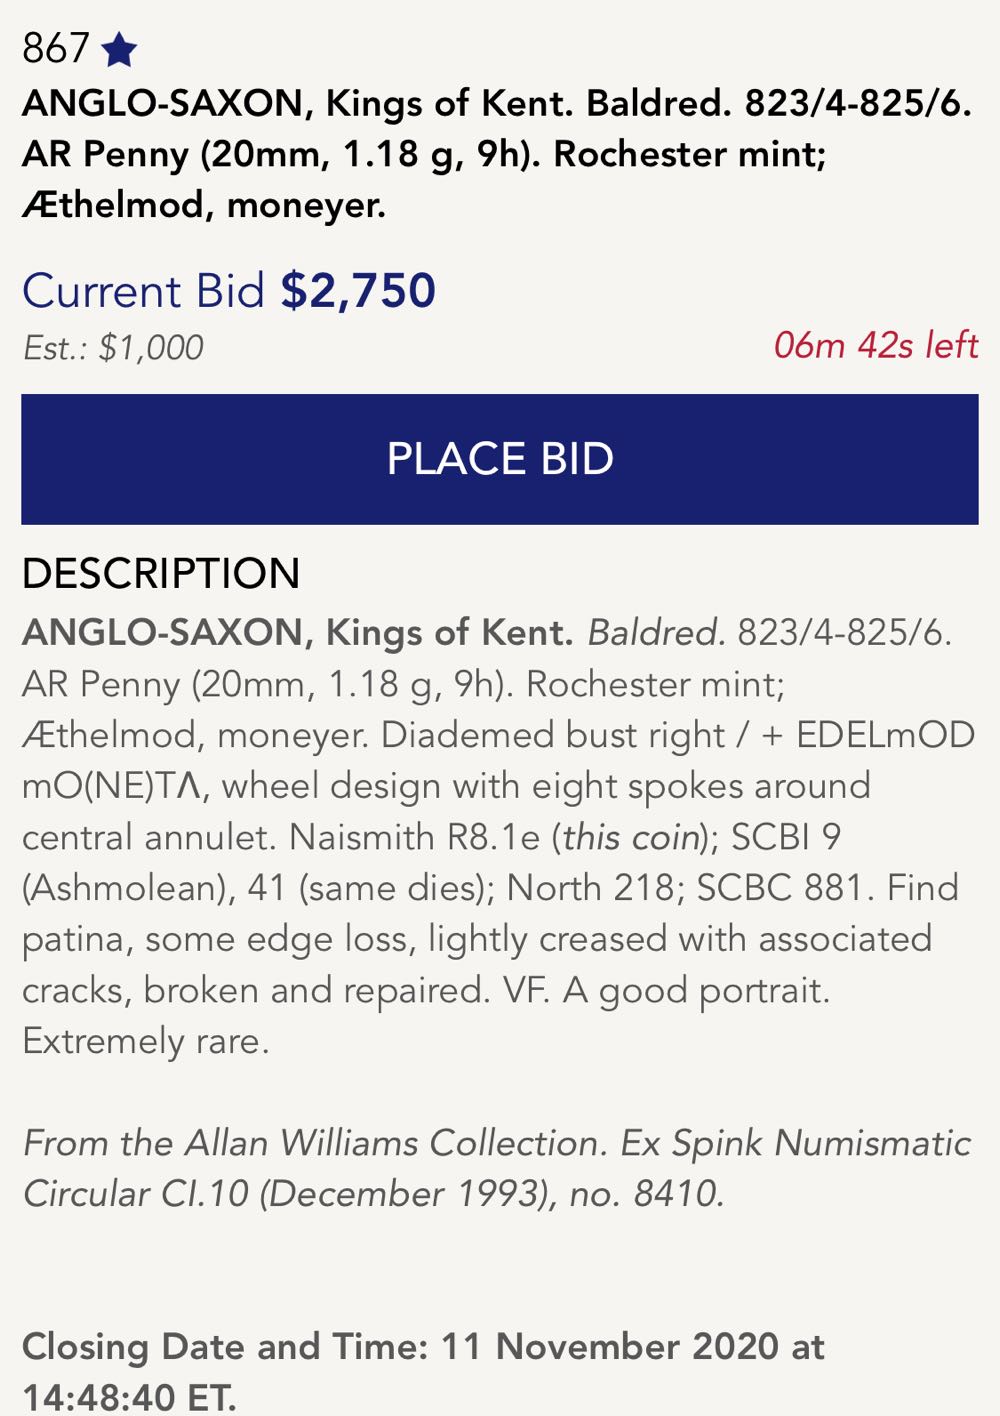
Task: Click the $2,750 bid amount
Action: 358,291
